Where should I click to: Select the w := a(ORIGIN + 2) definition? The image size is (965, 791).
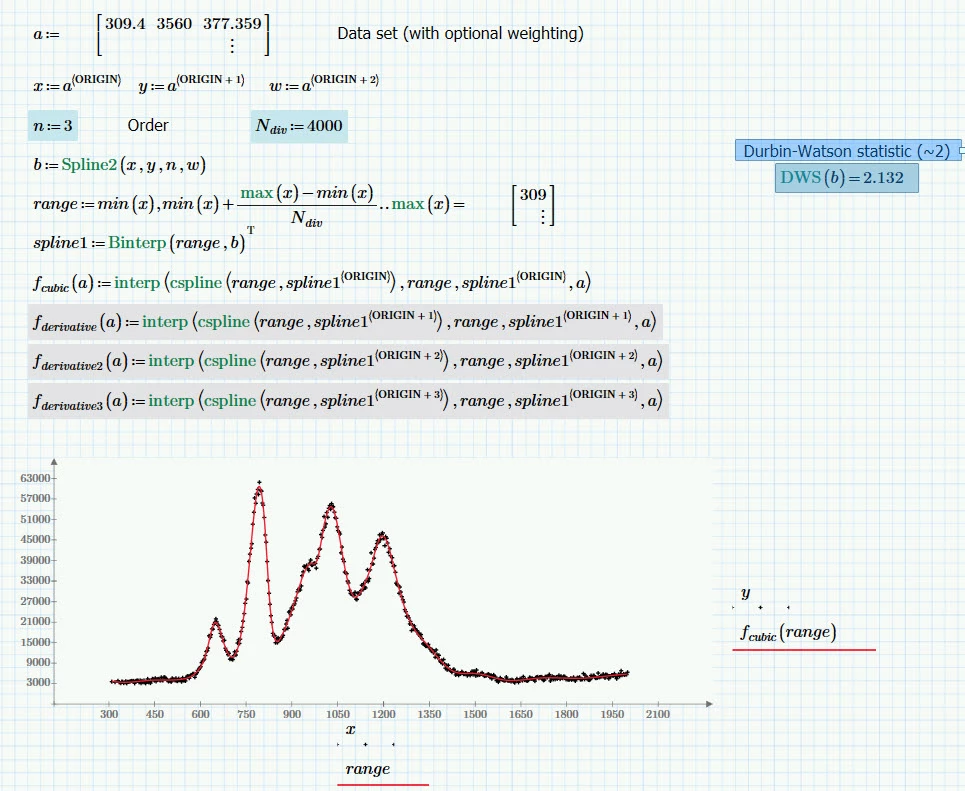[x=324, y=84]
